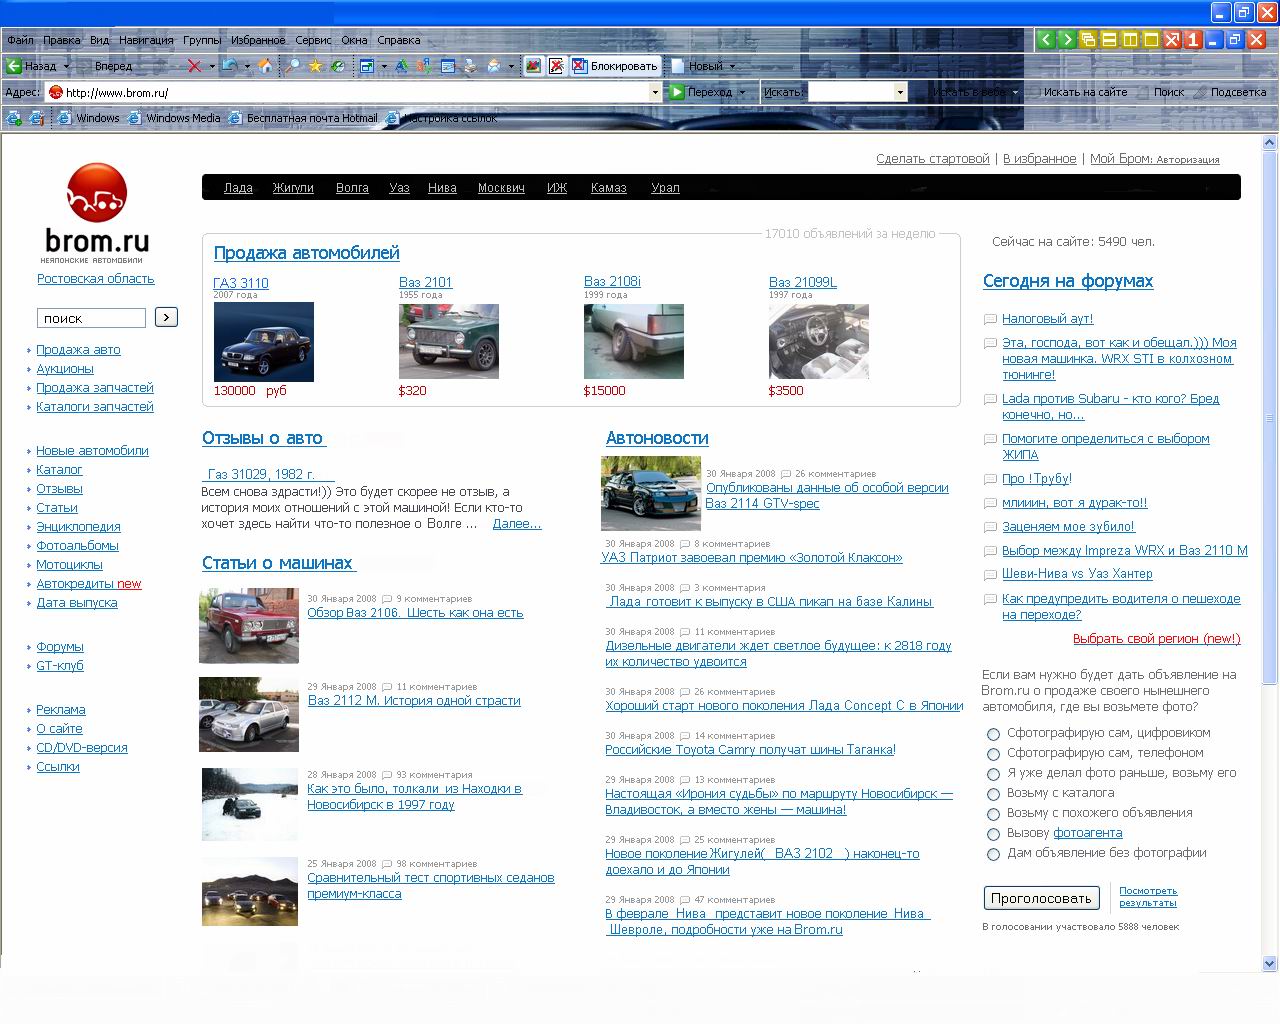Click the Print toolbar icon
1280x1024 pixels.
[x=470, y=66]
